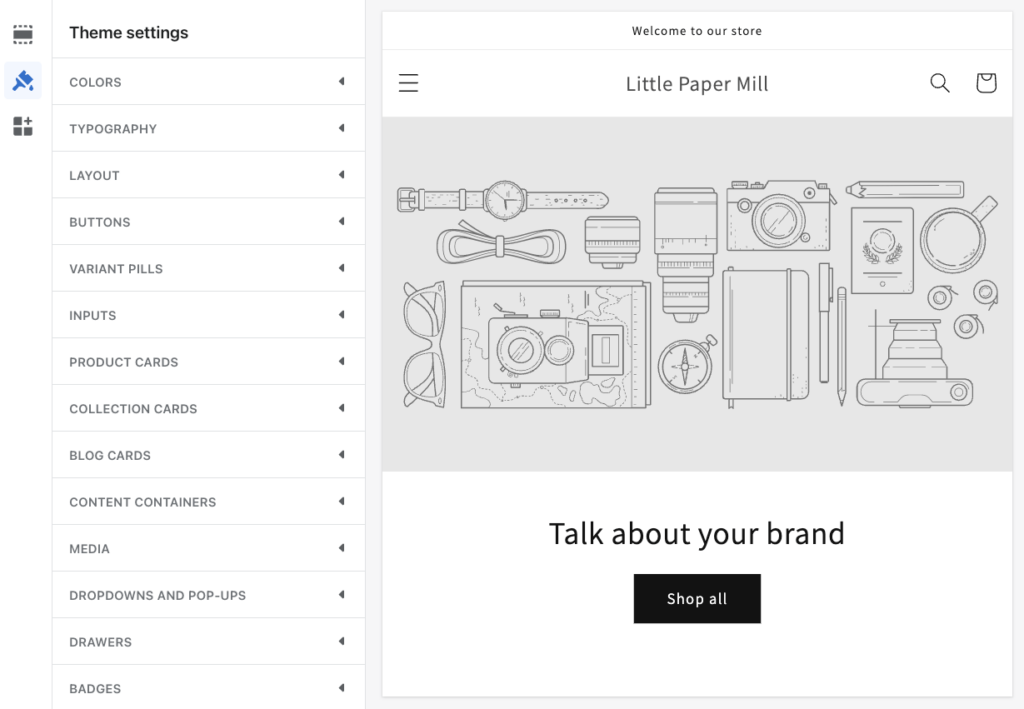Click the Talk about your brand heading
1024x709 pixels.
[697, 534]
